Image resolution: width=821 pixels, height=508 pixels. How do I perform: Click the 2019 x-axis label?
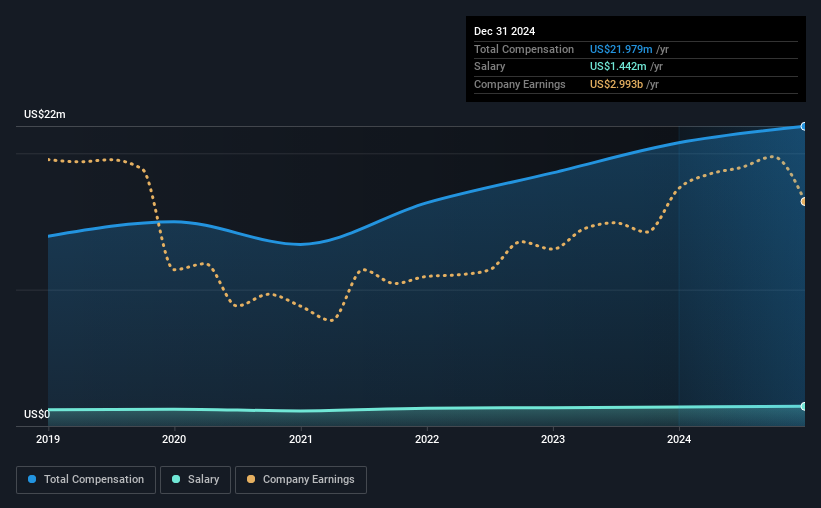pos(48,439)
